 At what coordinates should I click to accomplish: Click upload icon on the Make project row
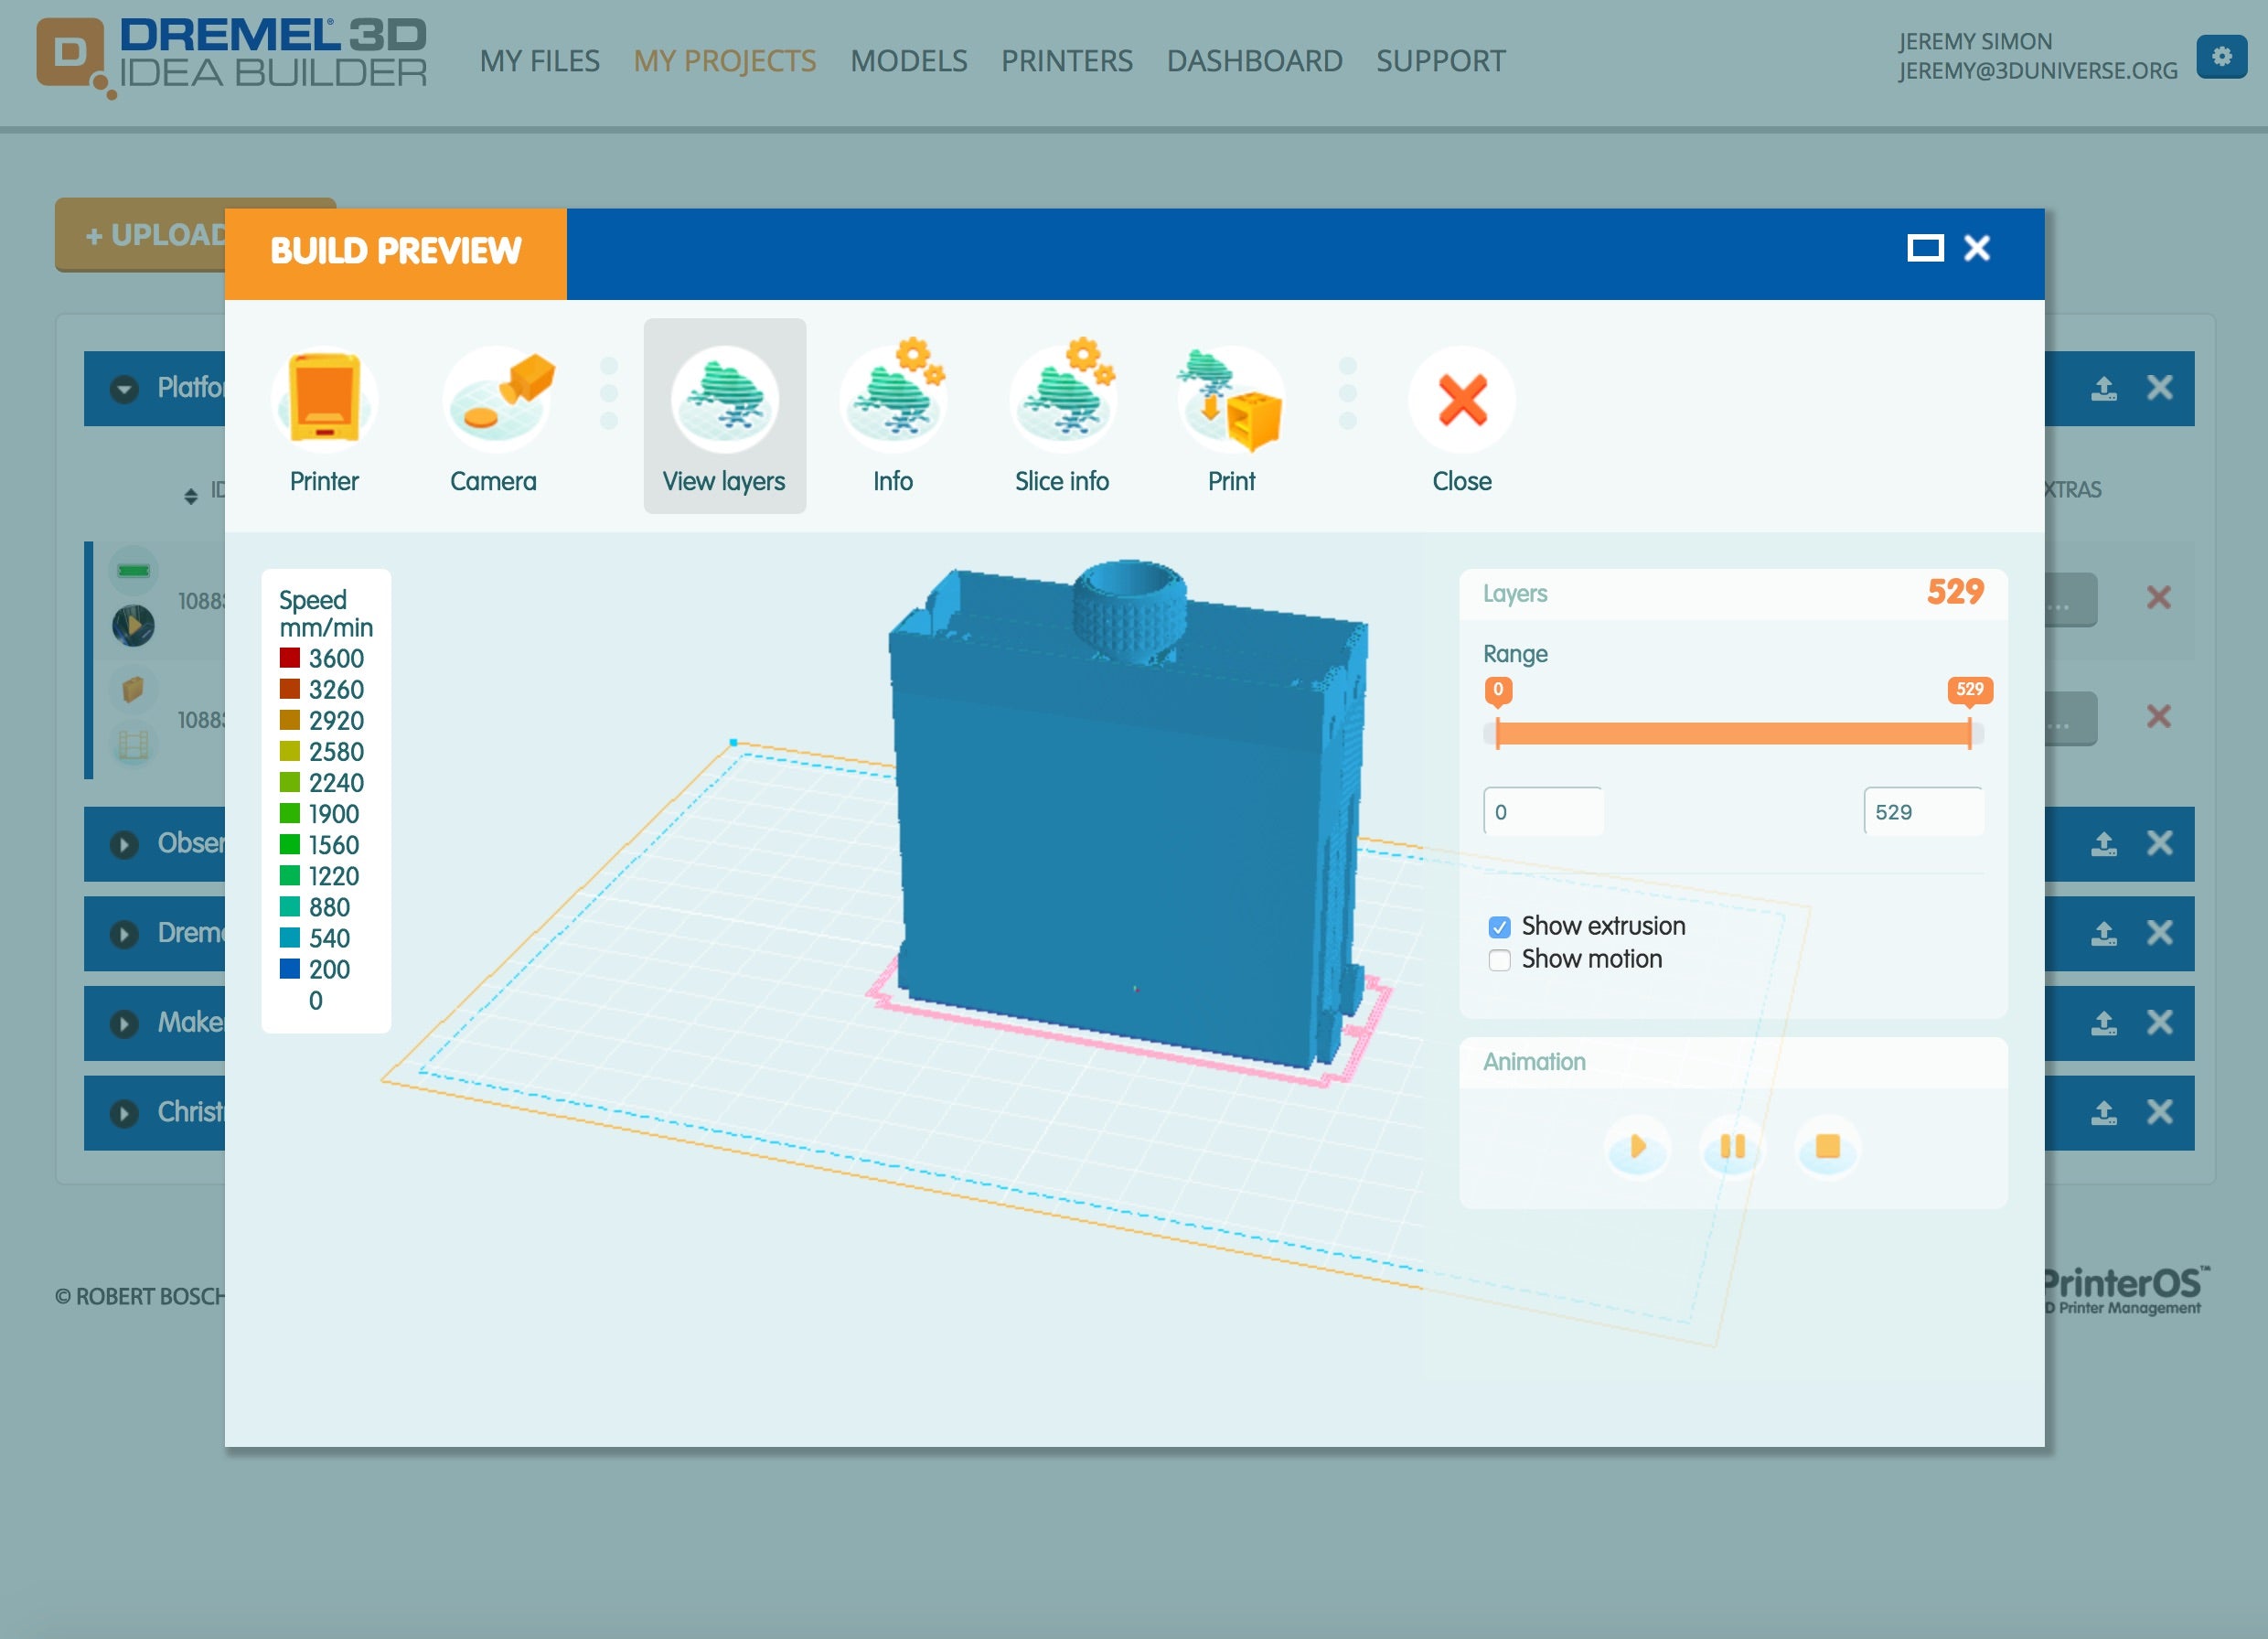[2104, 1023]
